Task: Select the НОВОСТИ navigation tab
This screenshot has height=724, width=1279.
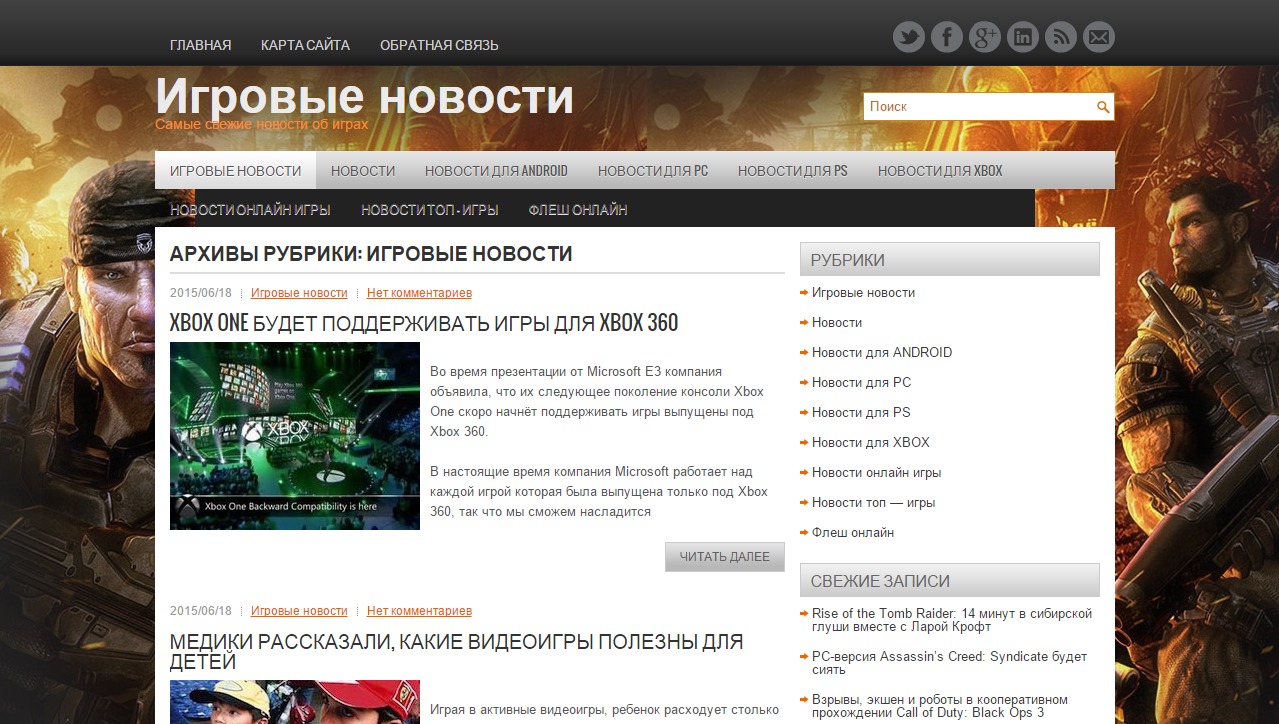Action: pyautogui.click(x=363, y=170)
